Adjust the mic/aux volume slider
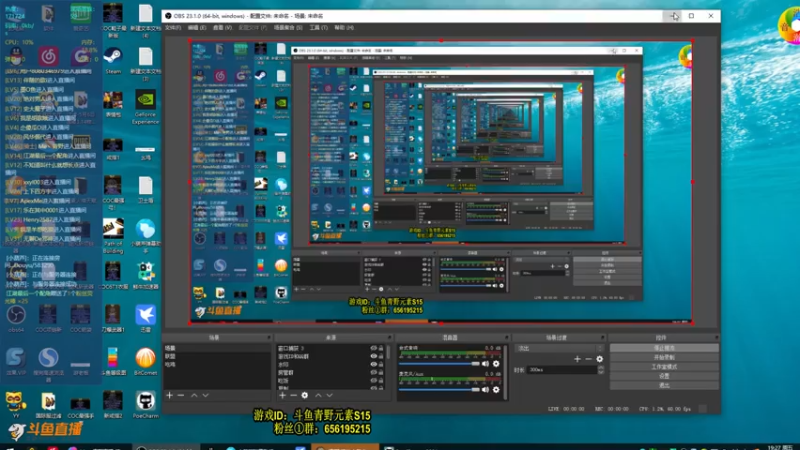The height and width of the screenshot is (450, 800). [x=439, y=390]
